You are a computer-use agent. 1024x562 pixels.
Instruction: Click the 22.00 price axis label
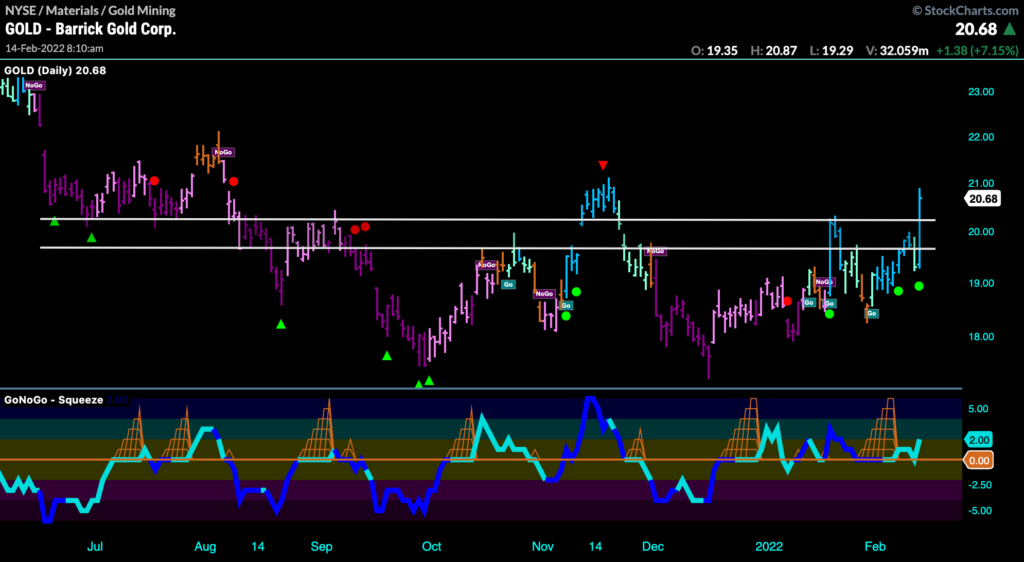click(981, 137)
